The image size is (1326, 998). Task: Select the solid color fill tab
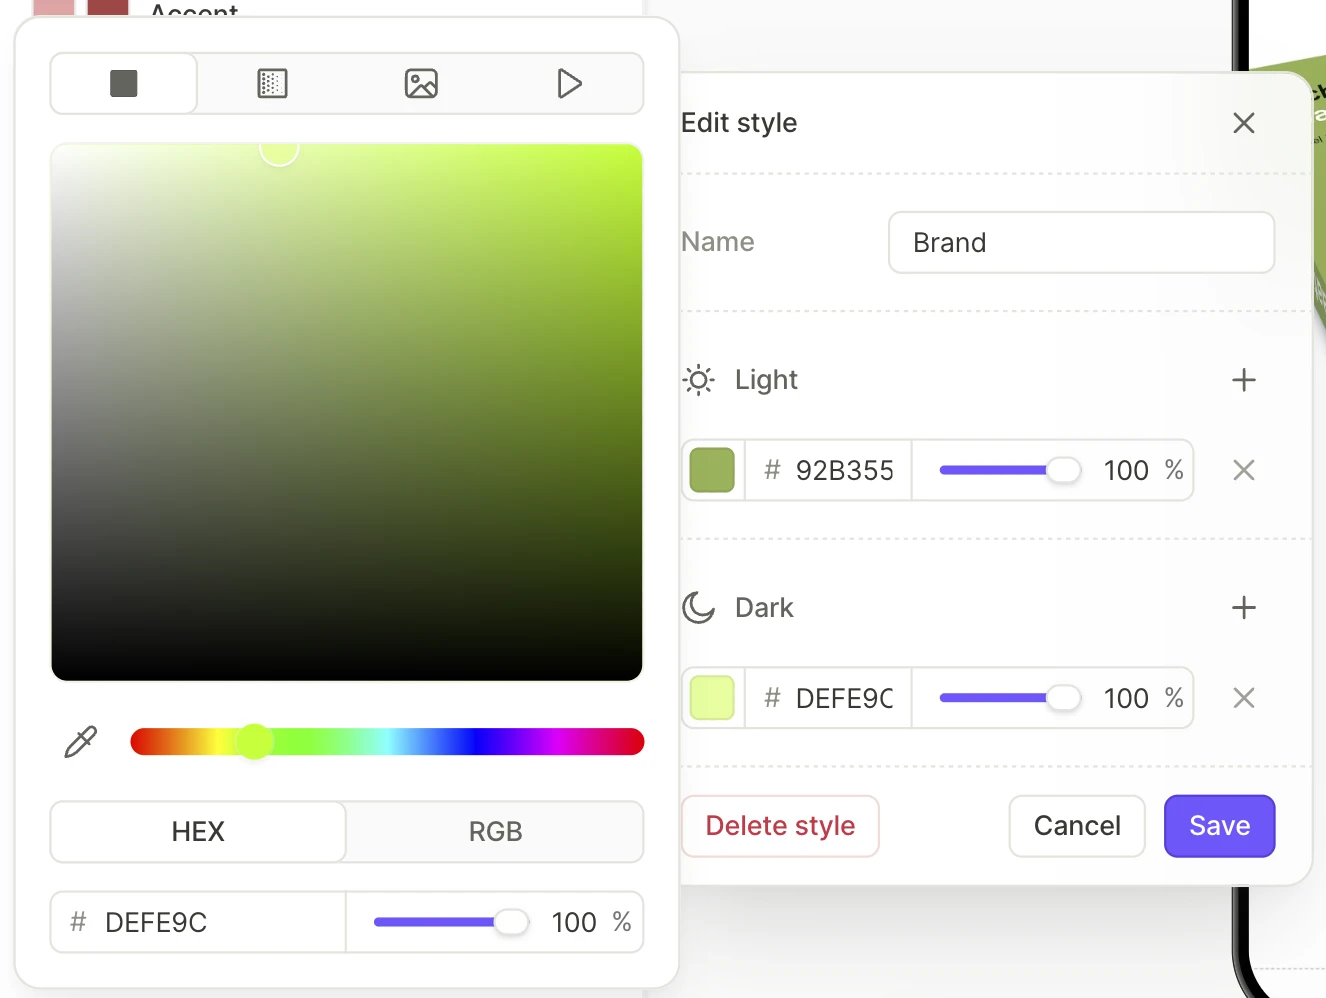(x=124, y=84)
